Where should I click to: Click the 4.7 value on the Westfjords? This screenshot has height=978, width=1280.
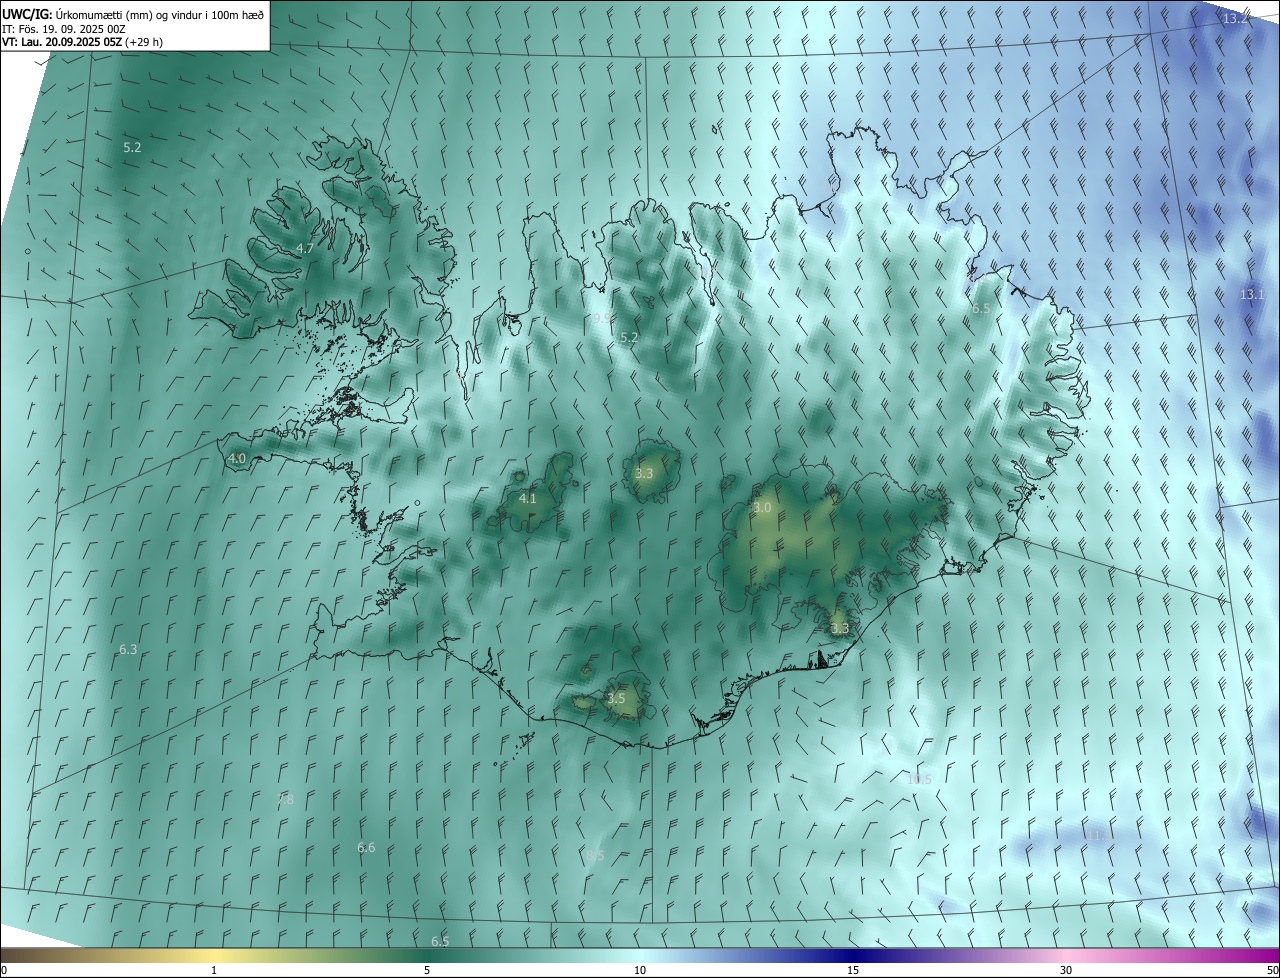[305, 248]
